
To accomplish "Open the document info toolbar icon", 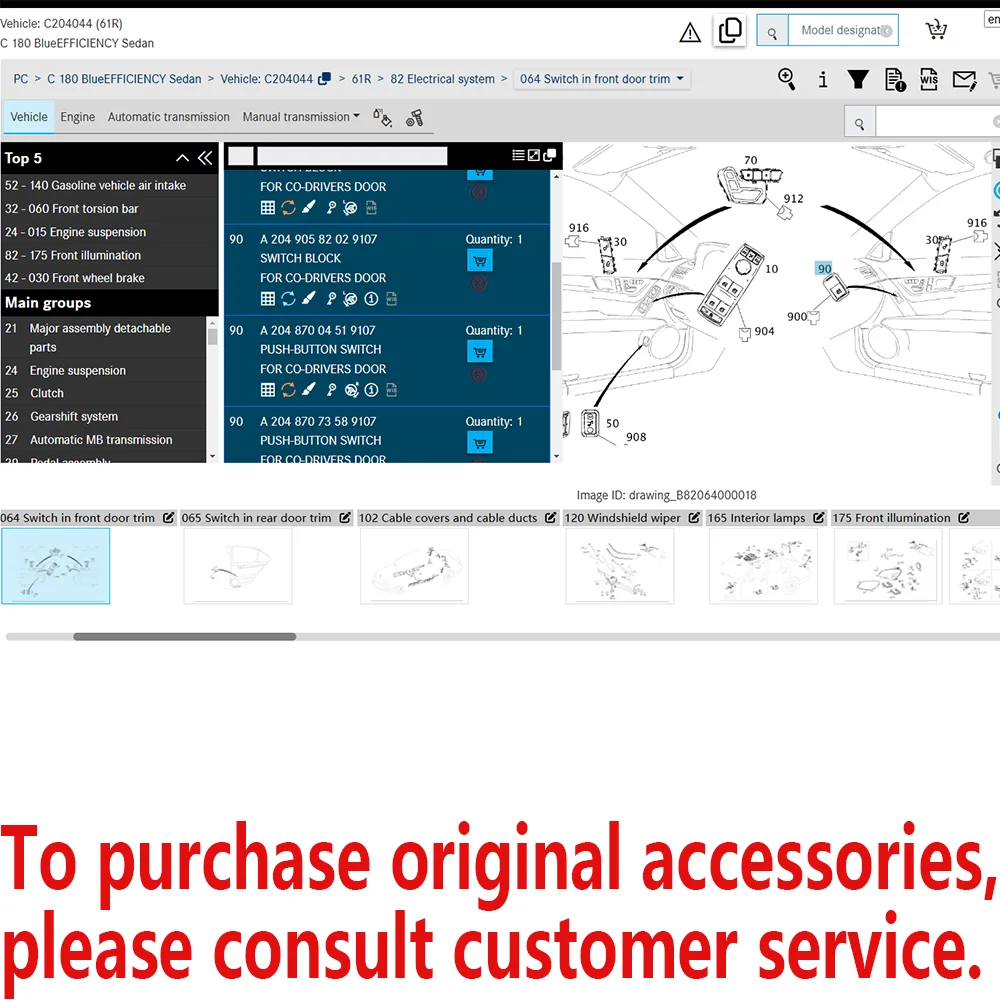I will point(895,80).
